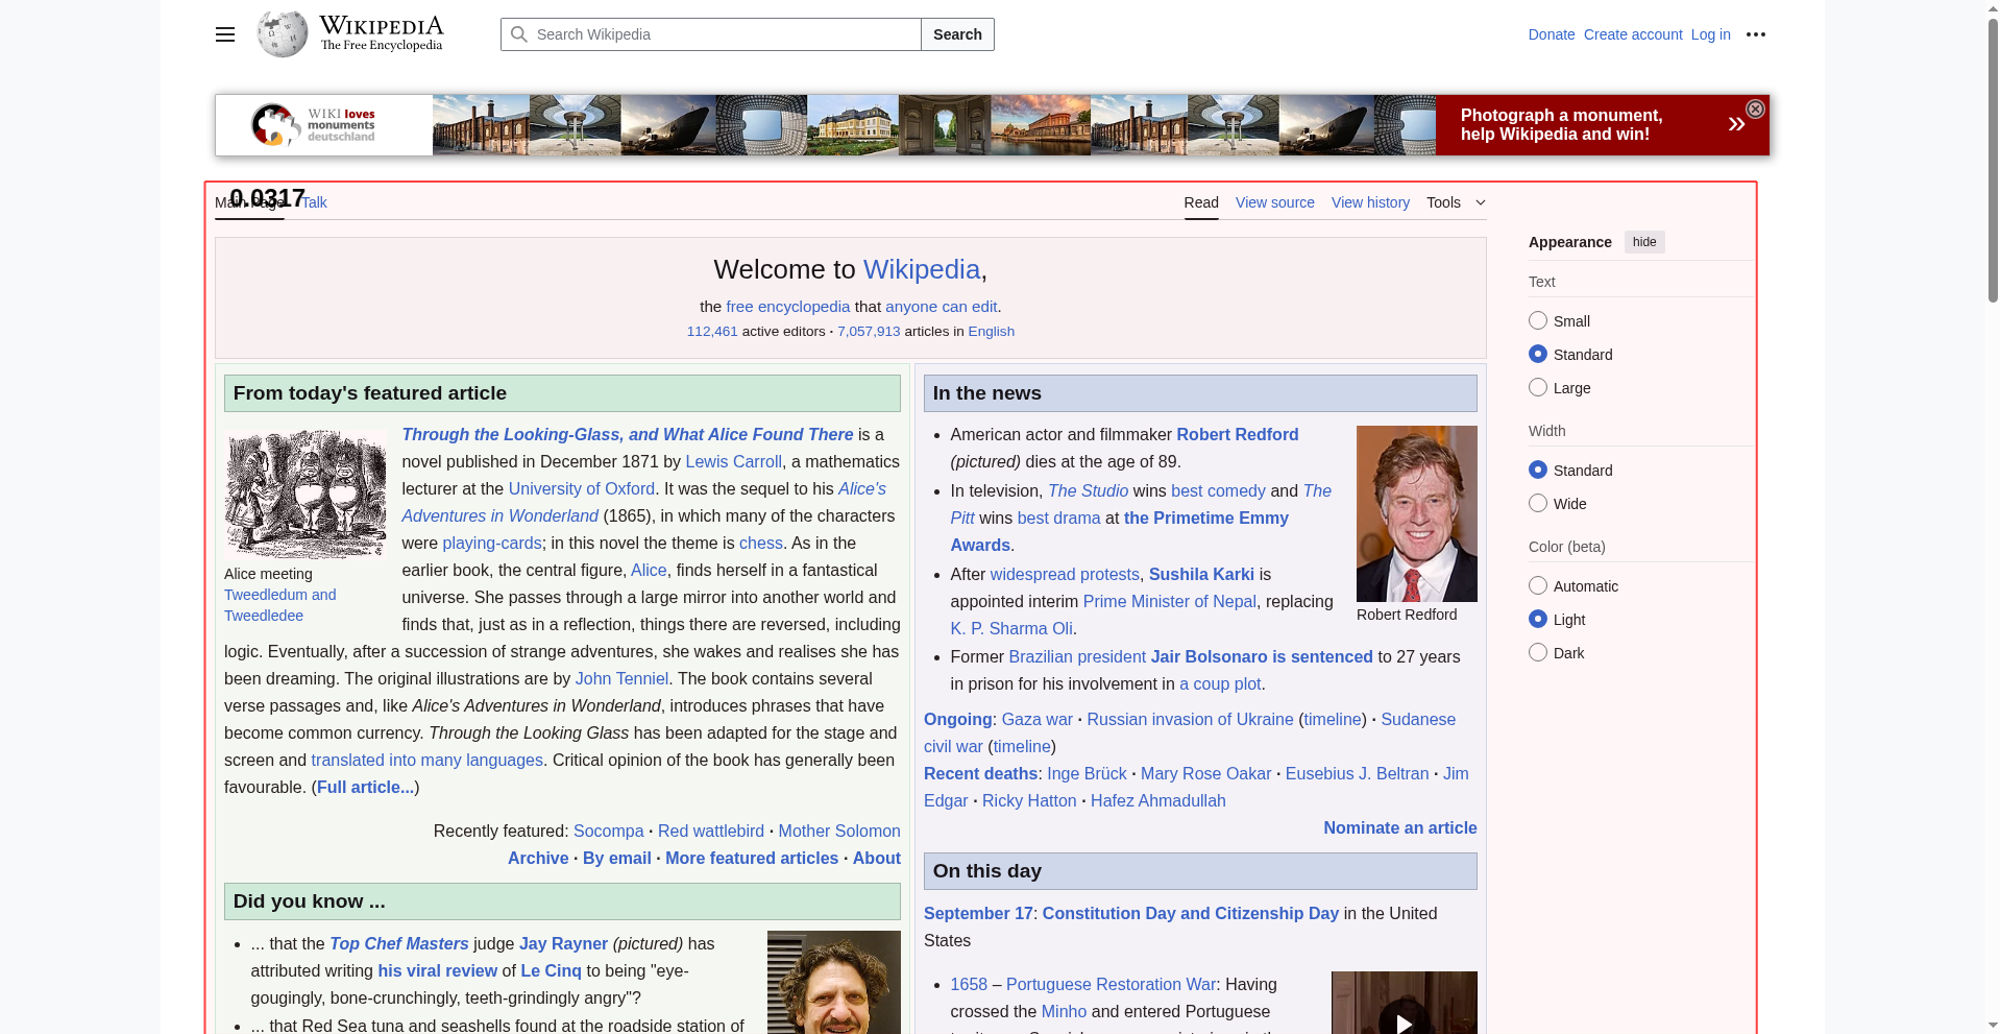
Task: Click the free encyclopedia link
Action: (787, 307)
